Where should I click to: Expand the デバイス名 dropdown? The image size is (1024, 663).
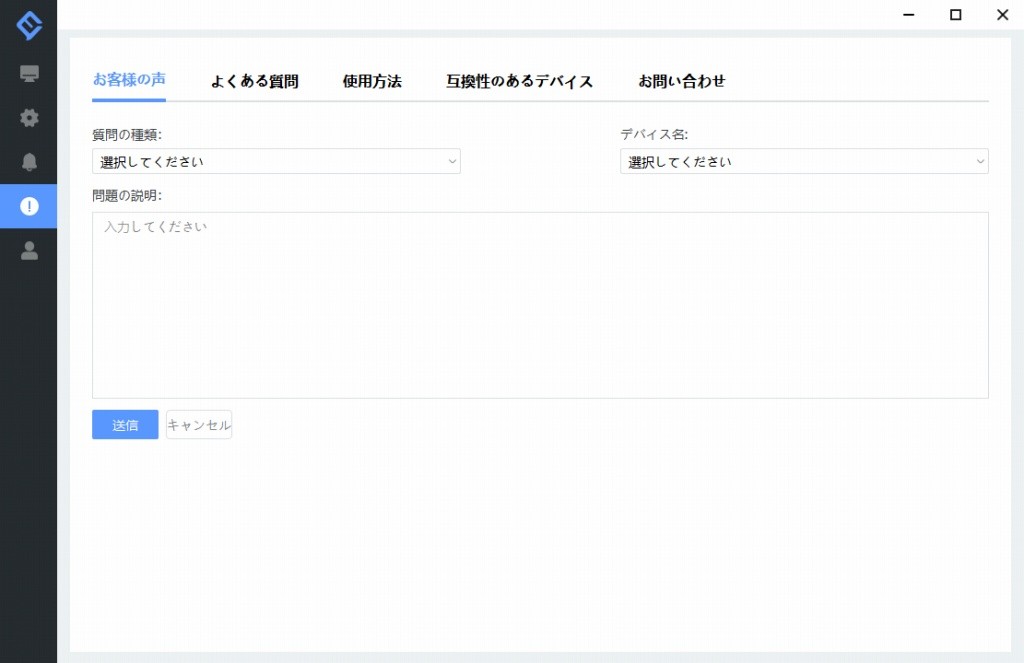pyautogui.click(x=804, y=161)
